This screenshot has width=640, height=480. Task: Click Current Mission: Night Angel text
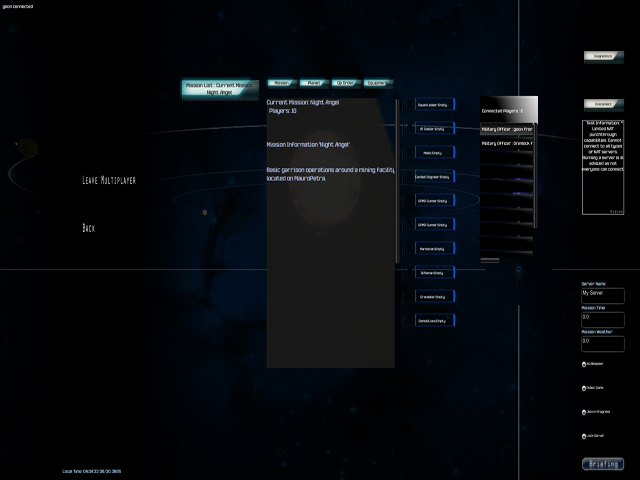(303, 102)
